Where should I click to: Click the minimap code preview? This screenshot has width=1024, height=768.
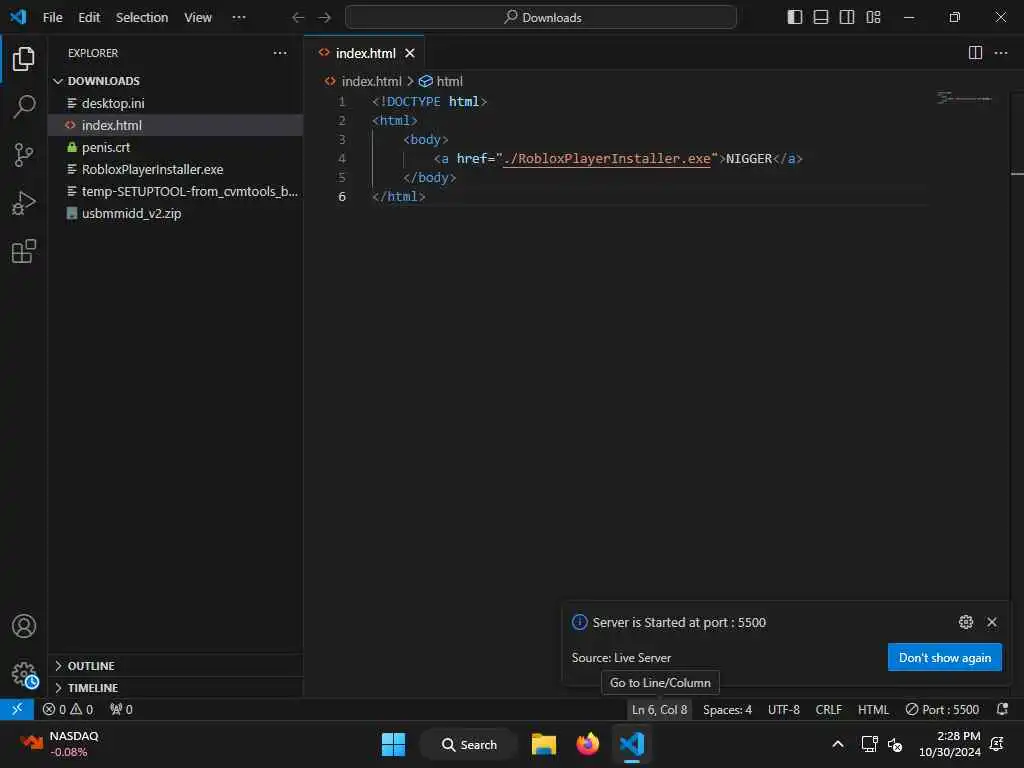tap(964, 98)
